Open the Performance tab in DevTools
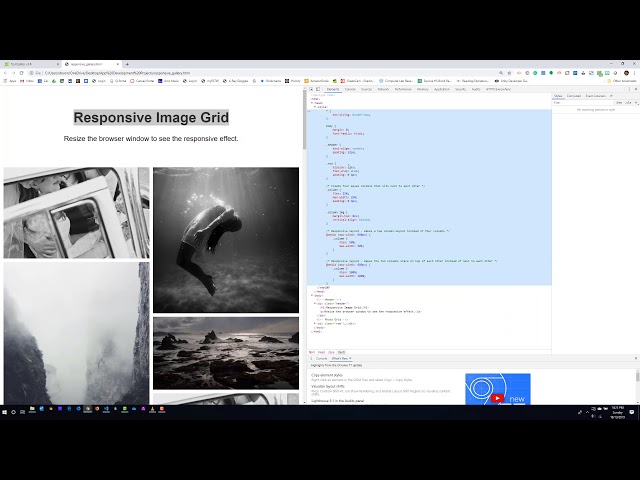The height and width of the screenshot is (480, 640). click(x=403, y=89)
